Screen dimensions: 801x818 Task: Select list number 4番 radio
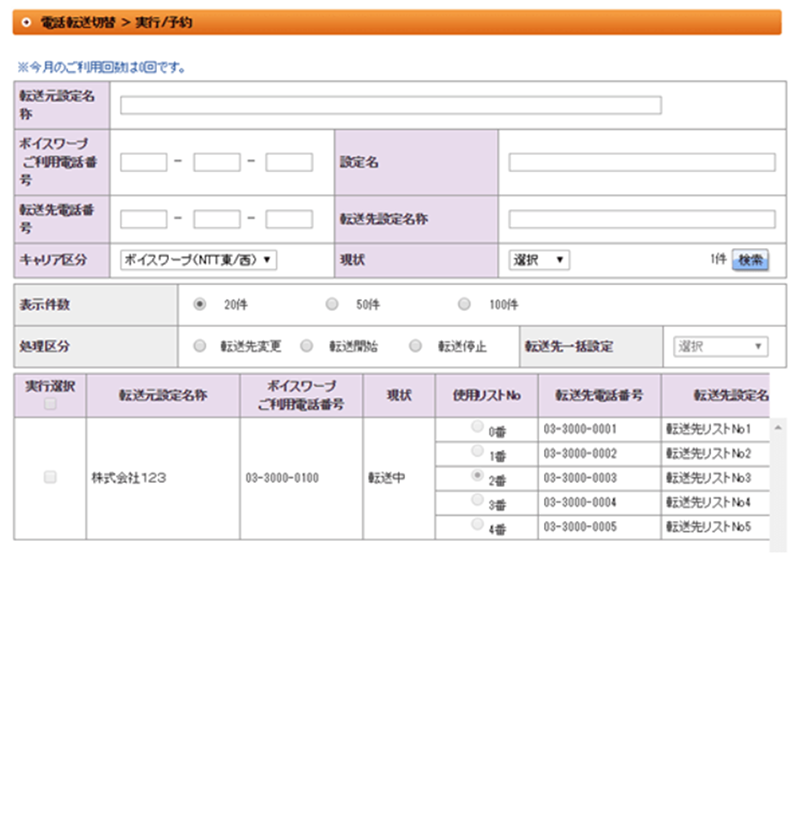(477, 524)
